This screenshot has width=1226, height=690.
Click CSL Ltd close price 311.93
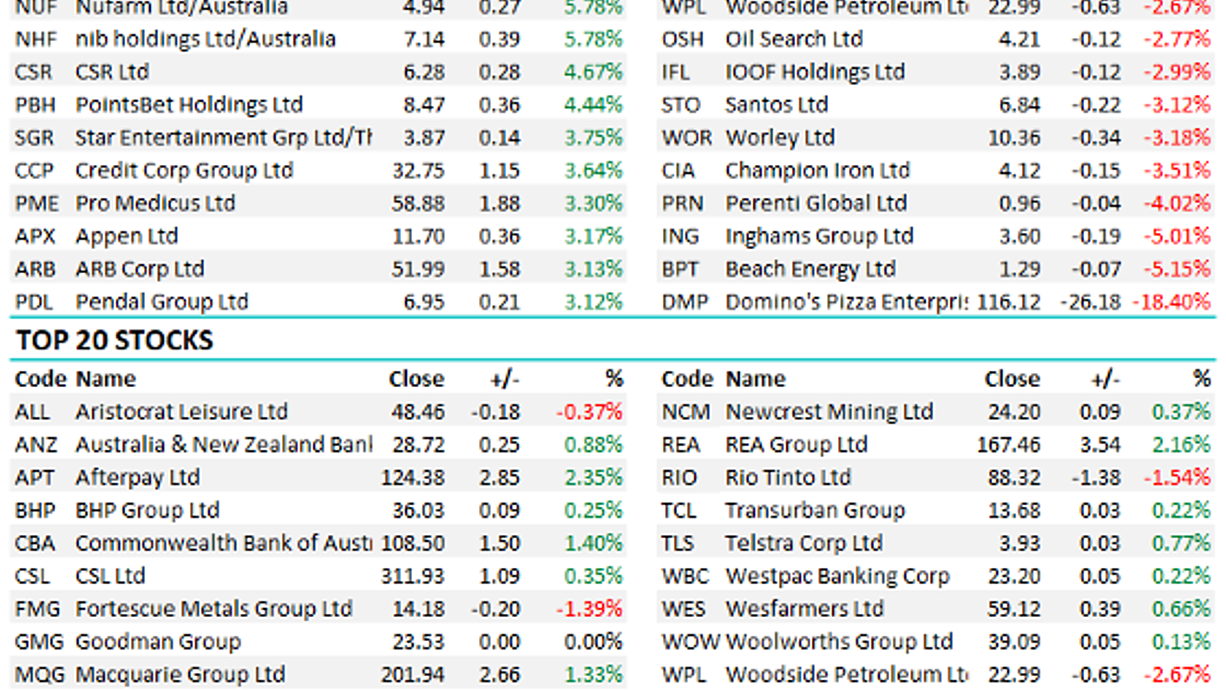[x=413, y=578]
